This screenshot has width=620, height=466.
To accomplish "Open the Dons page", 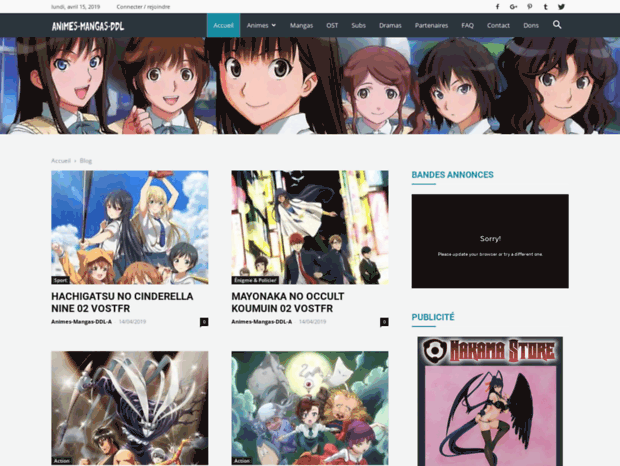I will 531,25.
